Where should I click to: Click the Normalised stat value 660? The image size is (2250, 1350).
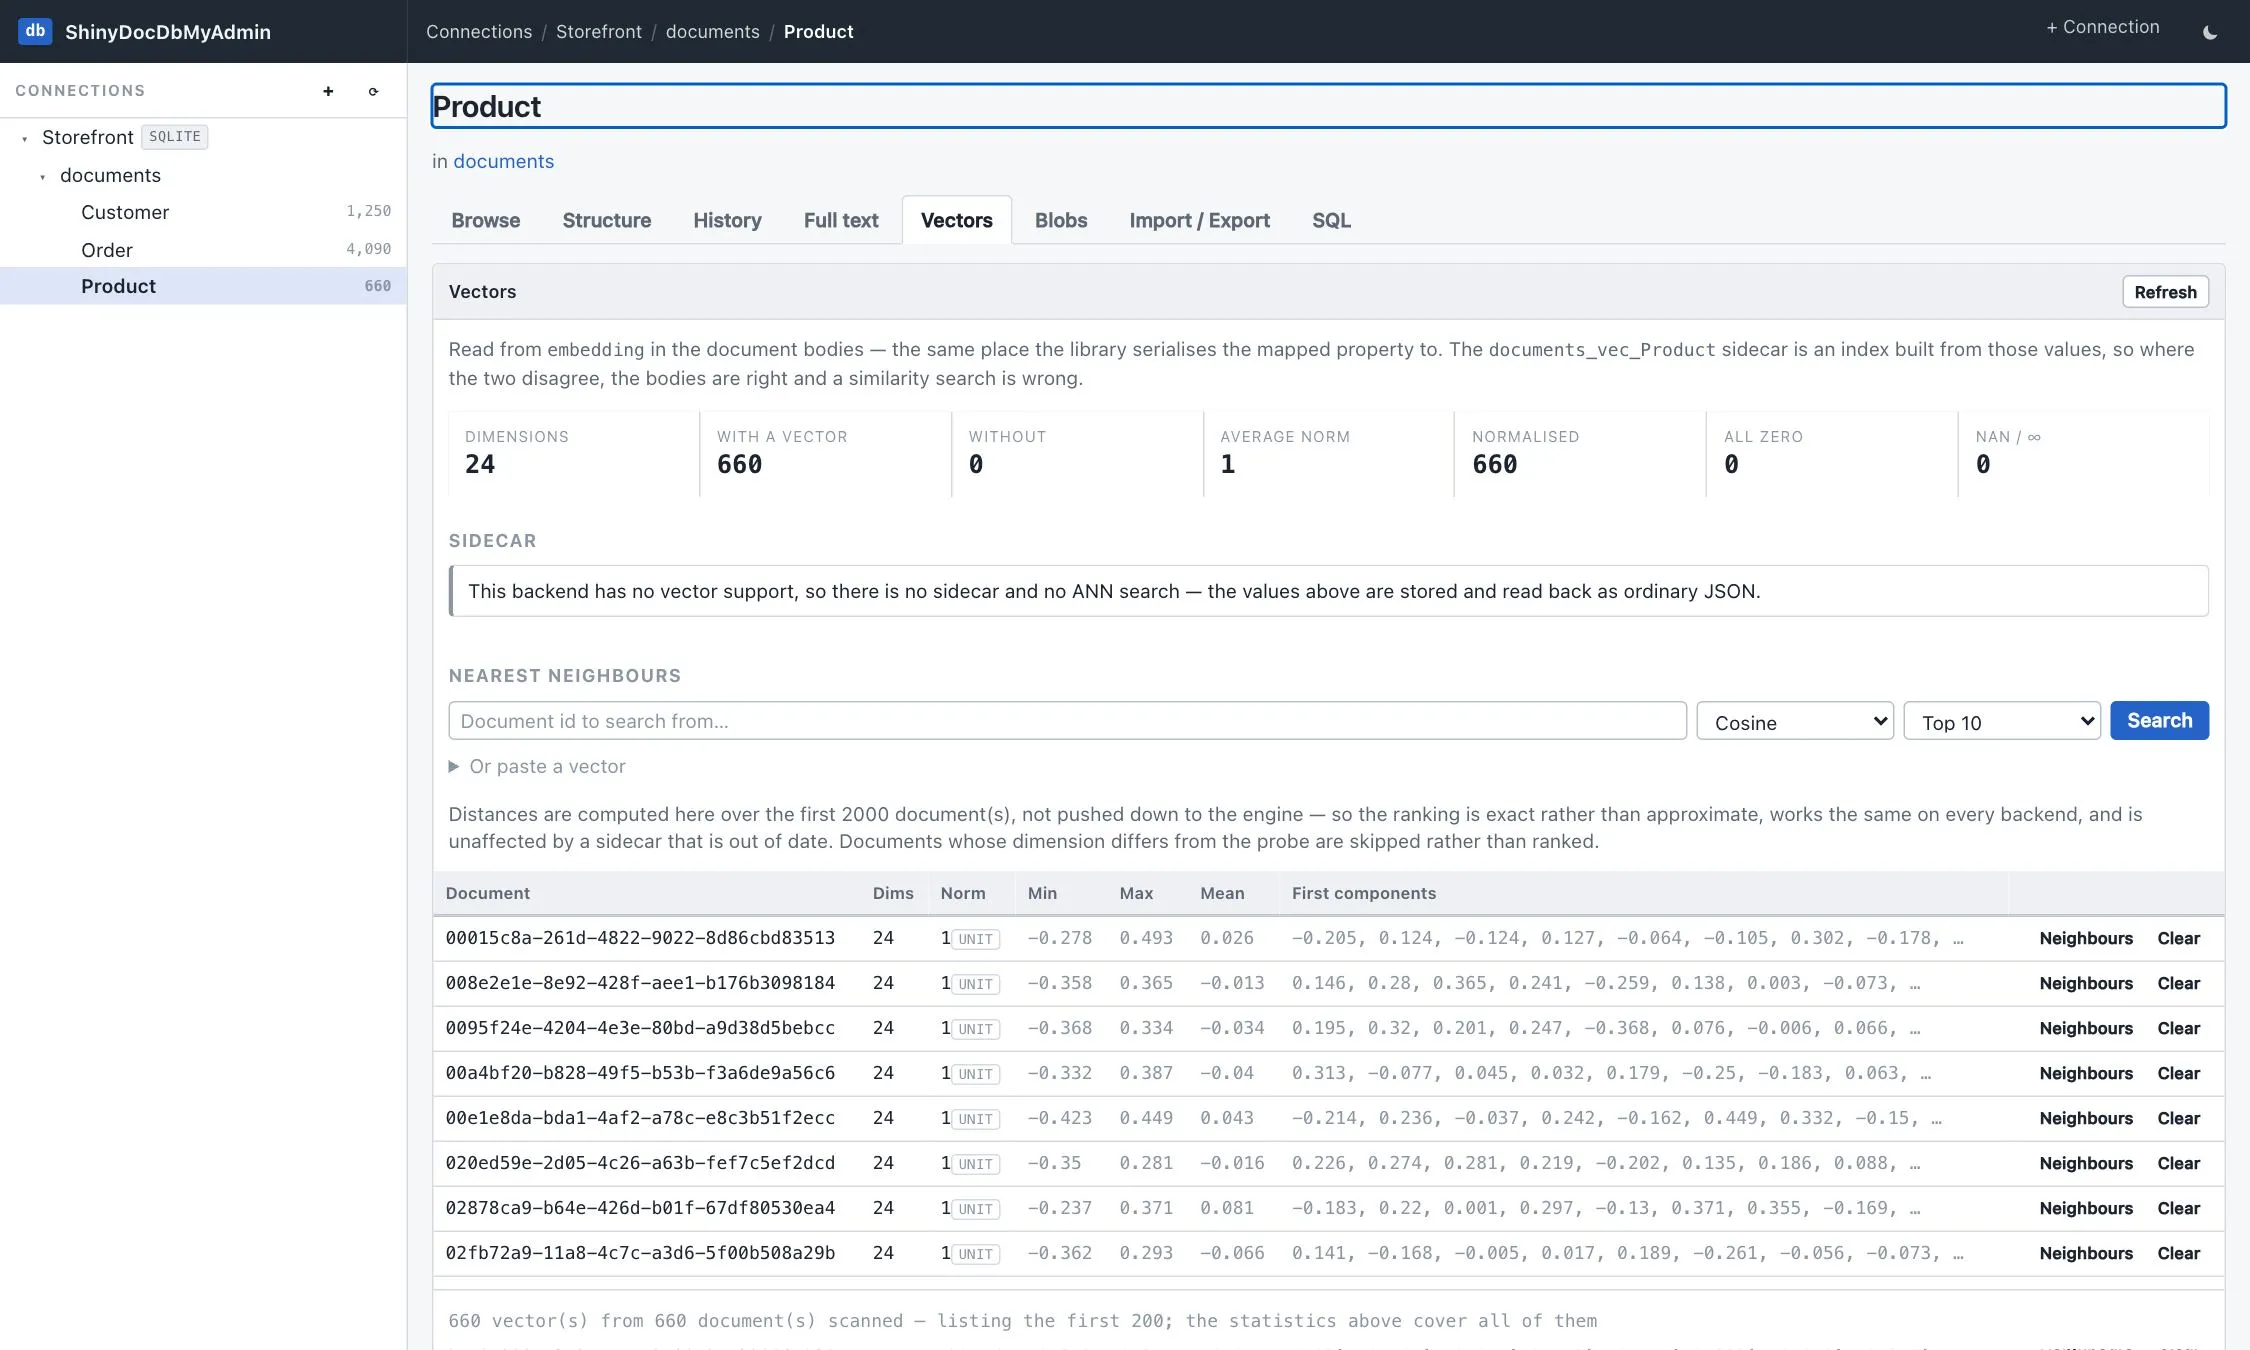pos(1495,464)
